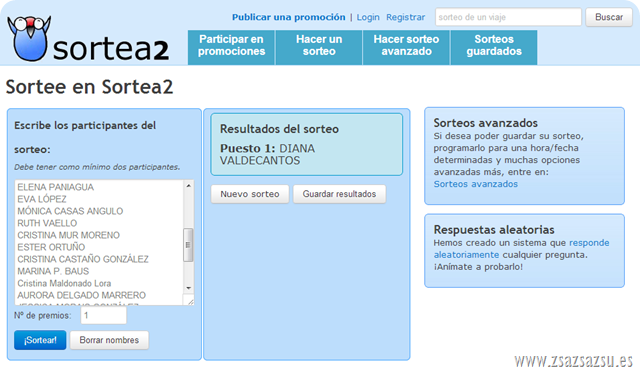Click CRISTINA MUR MORENO in participants list

(68, 235)
